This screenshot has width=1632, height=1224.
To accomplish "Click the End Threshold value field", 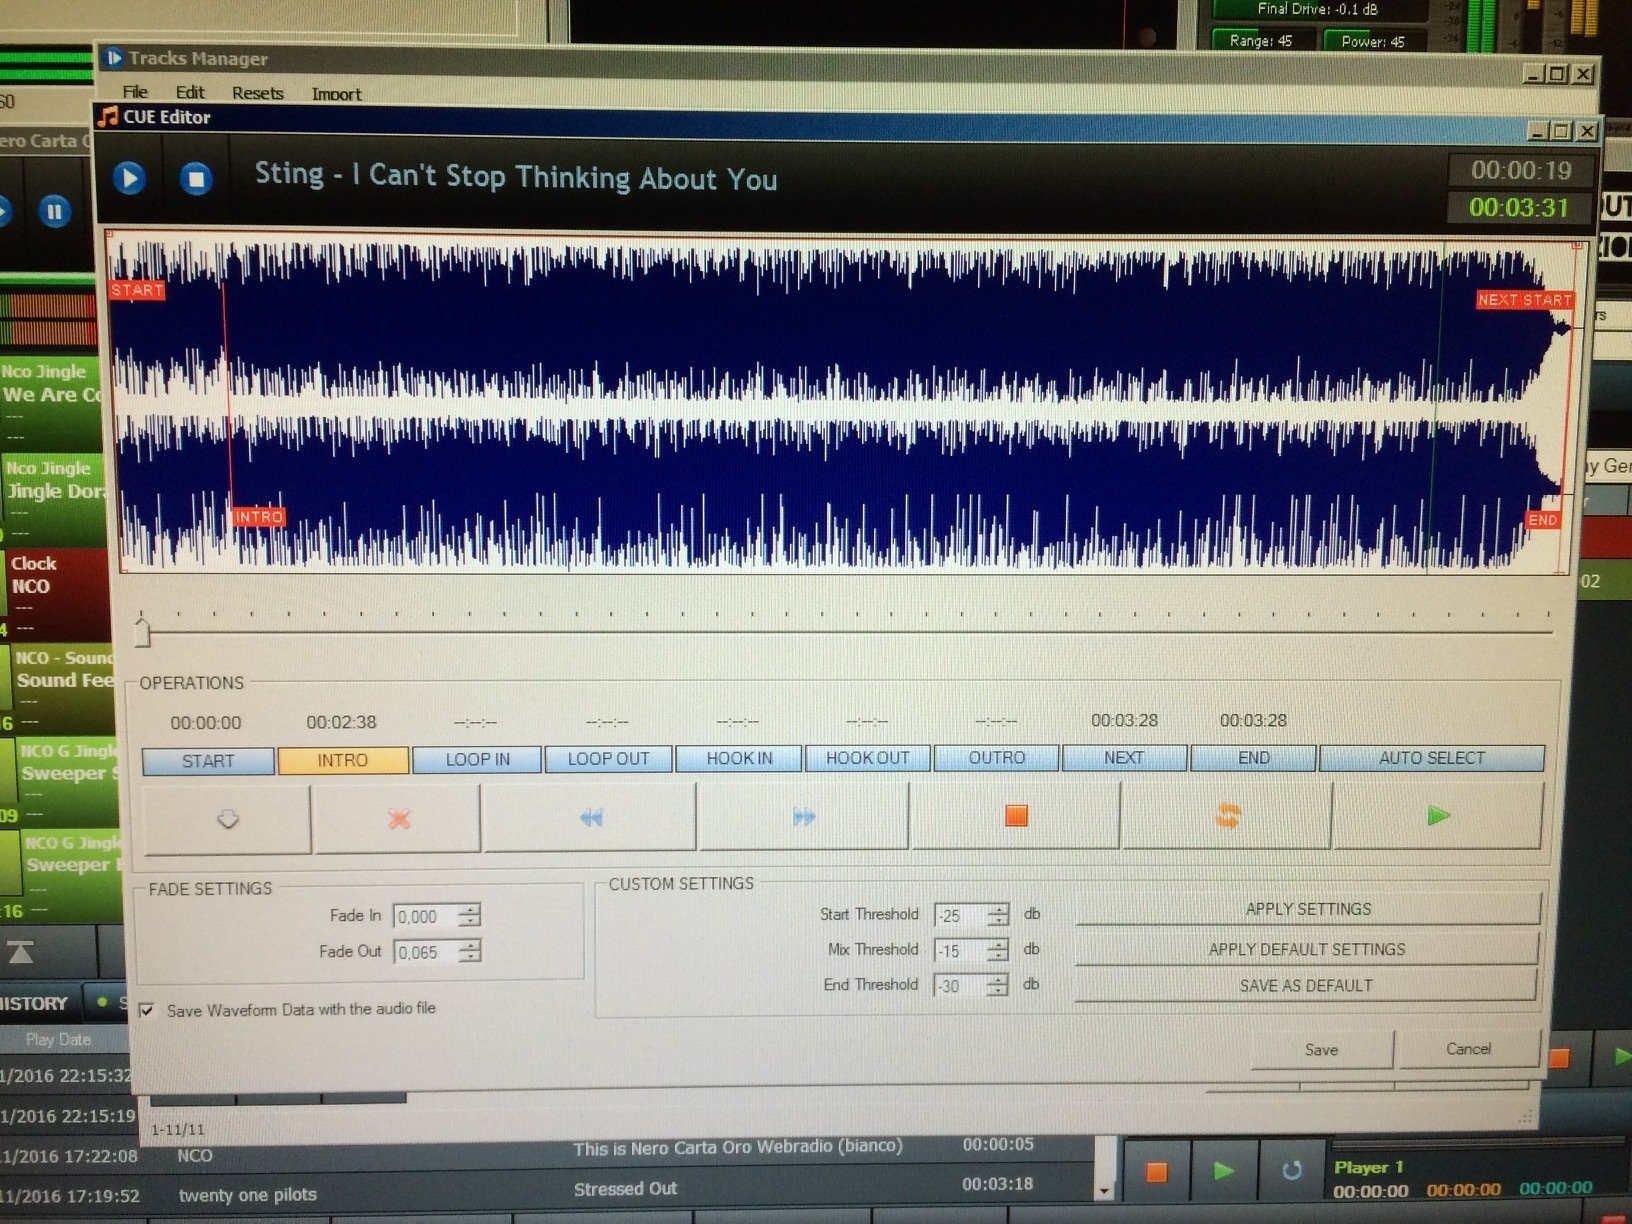I will [960, 986].
